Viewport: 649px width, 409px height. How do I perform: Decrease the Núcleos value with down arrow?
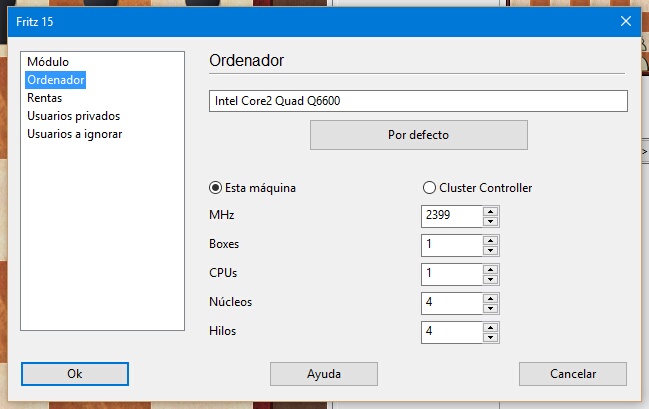[x=490, y=308]
